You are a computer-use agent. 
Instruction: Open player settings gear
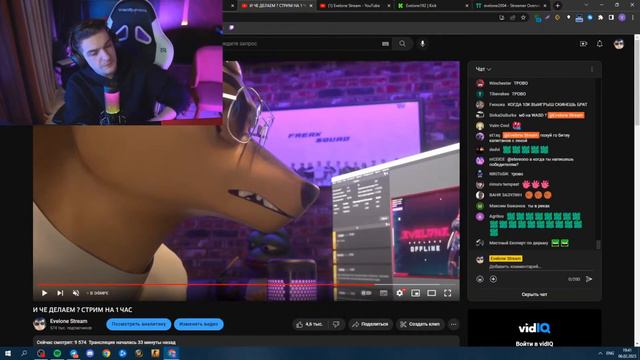[400, 293]
